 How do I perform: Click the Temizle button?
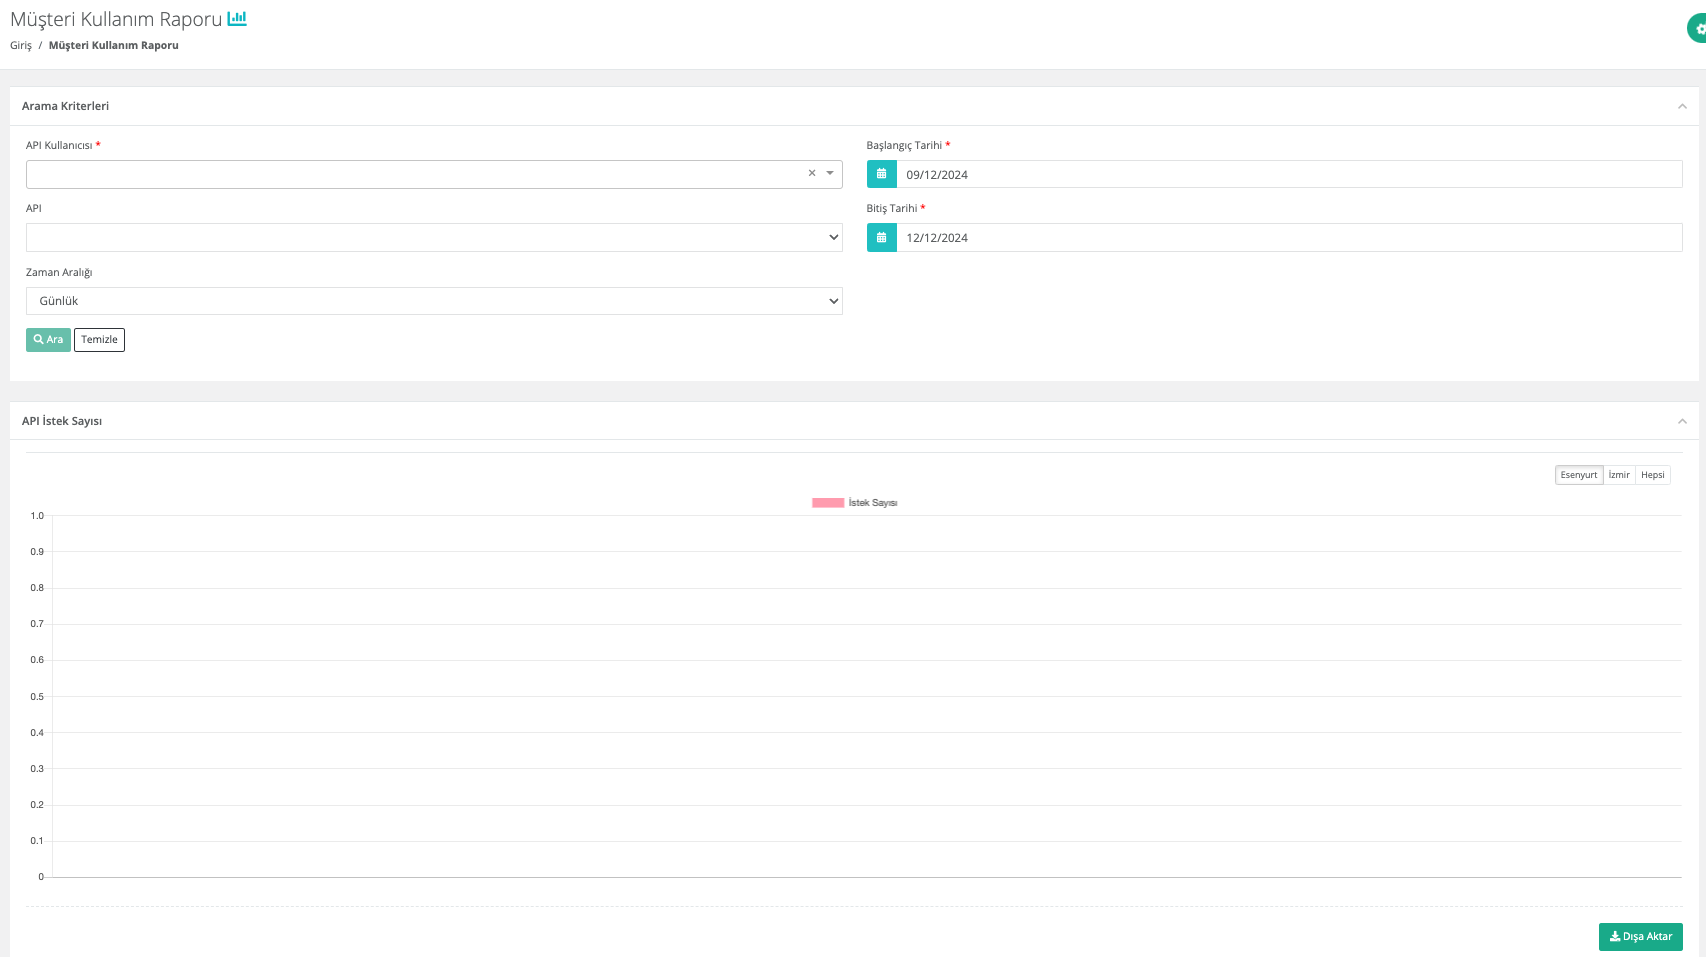point(99,340)
